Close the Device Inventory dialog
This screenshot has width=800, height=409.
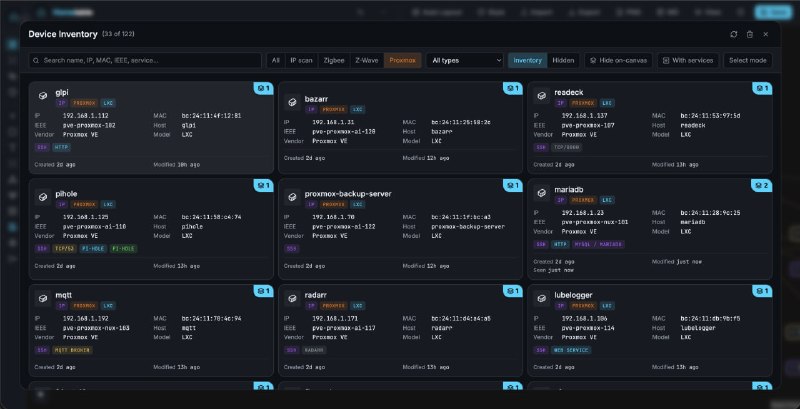coord(765,34)
